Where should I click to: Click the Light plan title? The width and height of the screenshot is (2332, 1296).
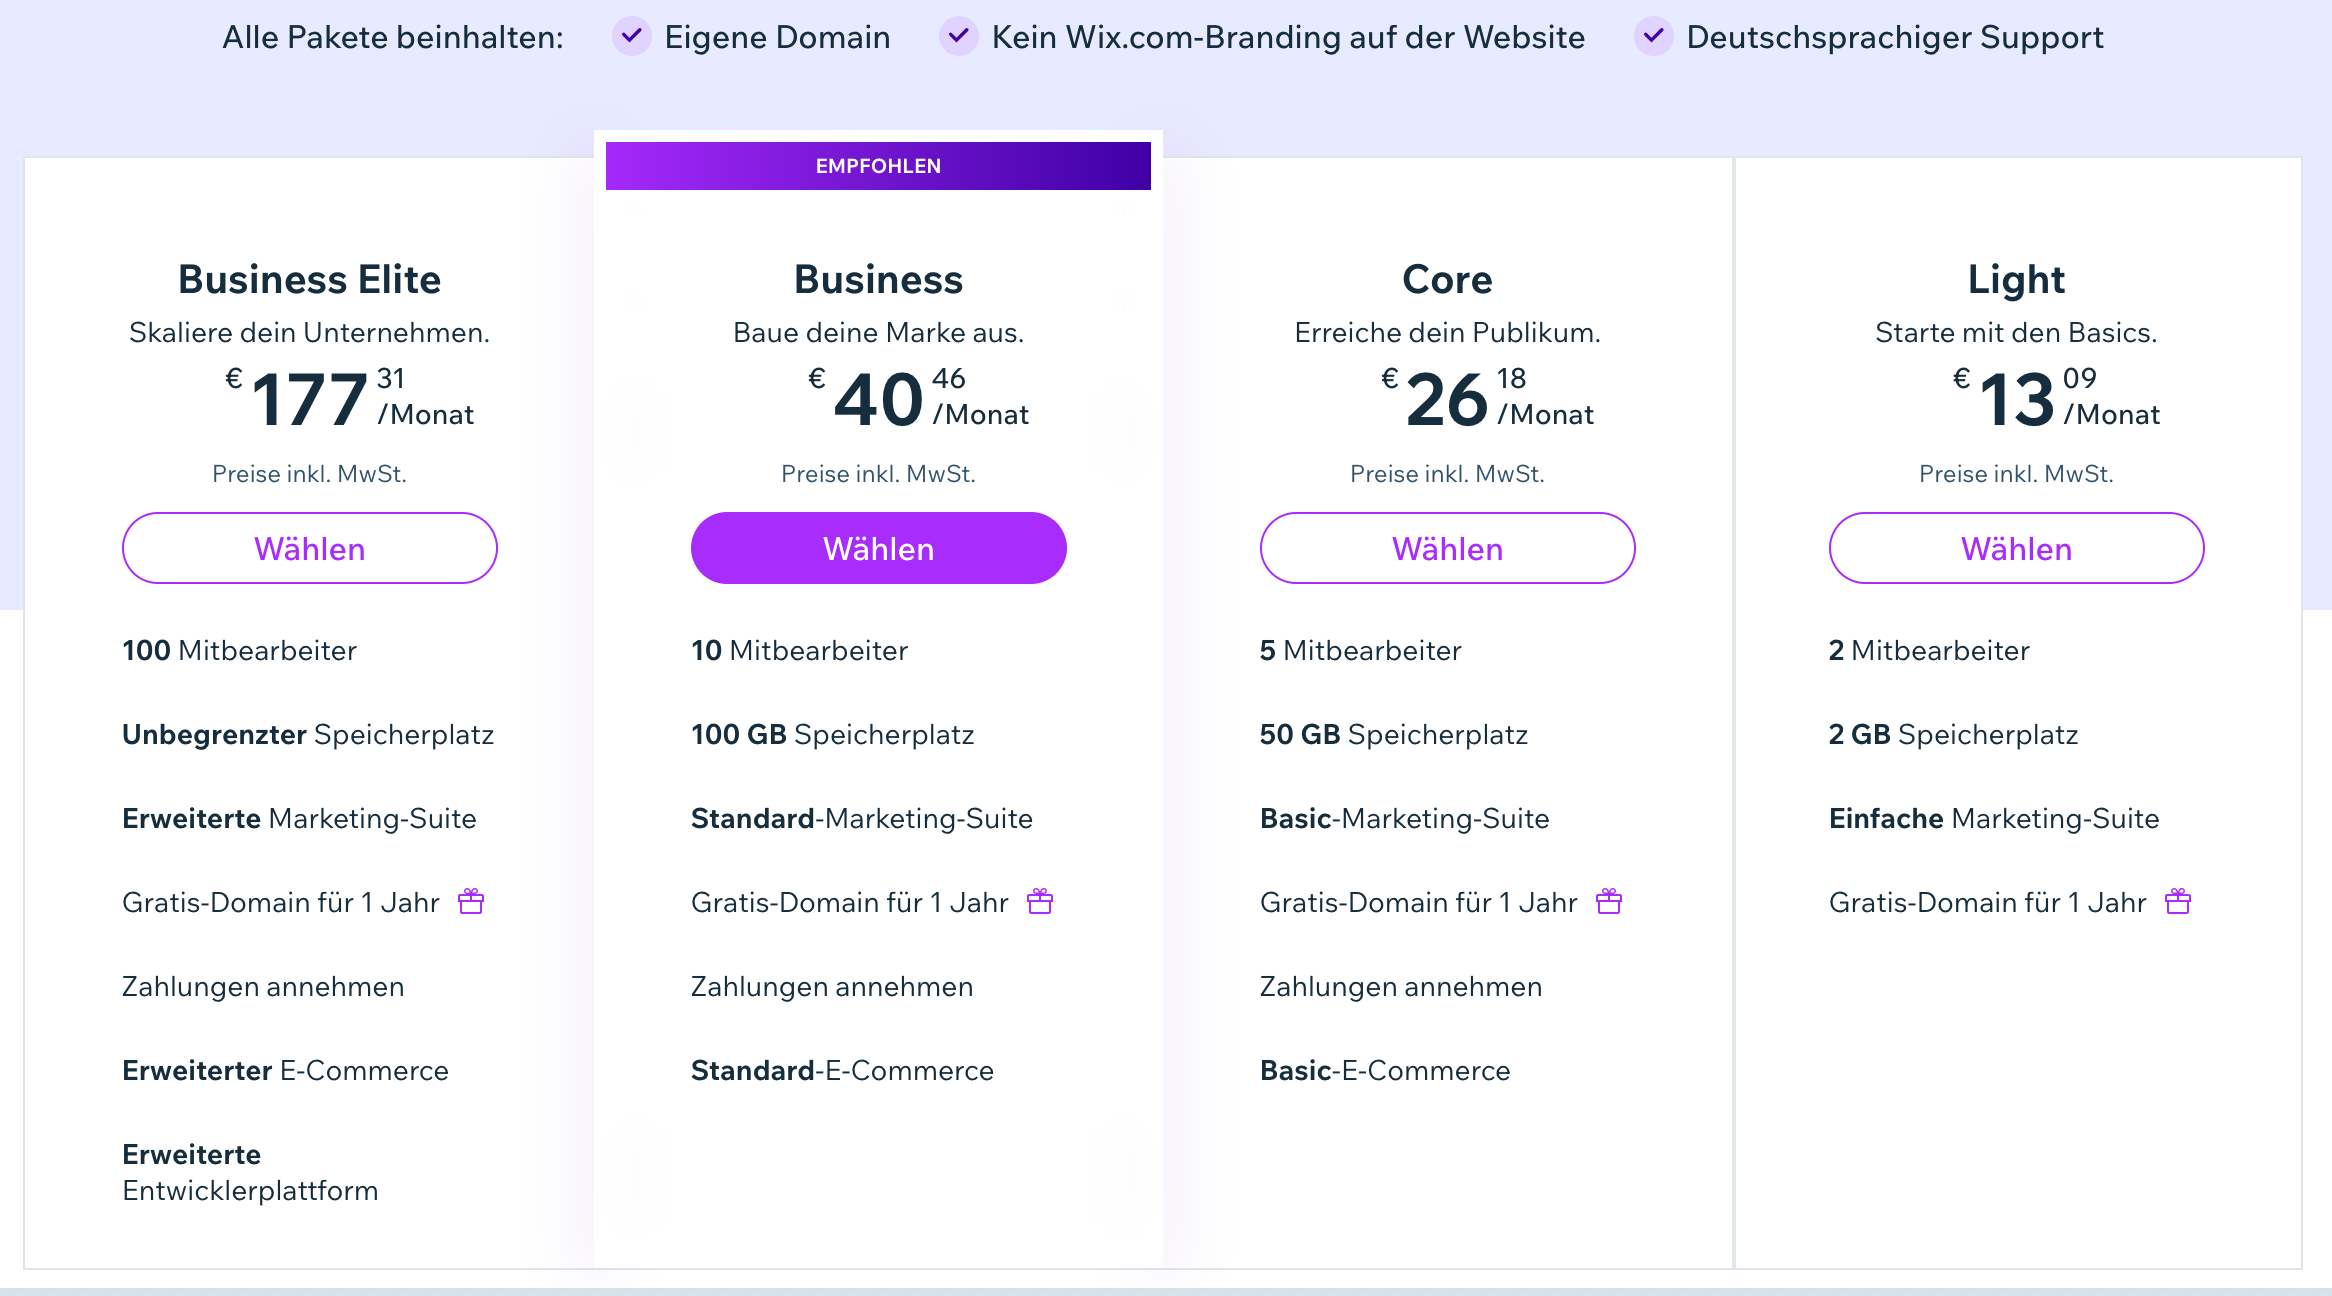point(2017,279)
